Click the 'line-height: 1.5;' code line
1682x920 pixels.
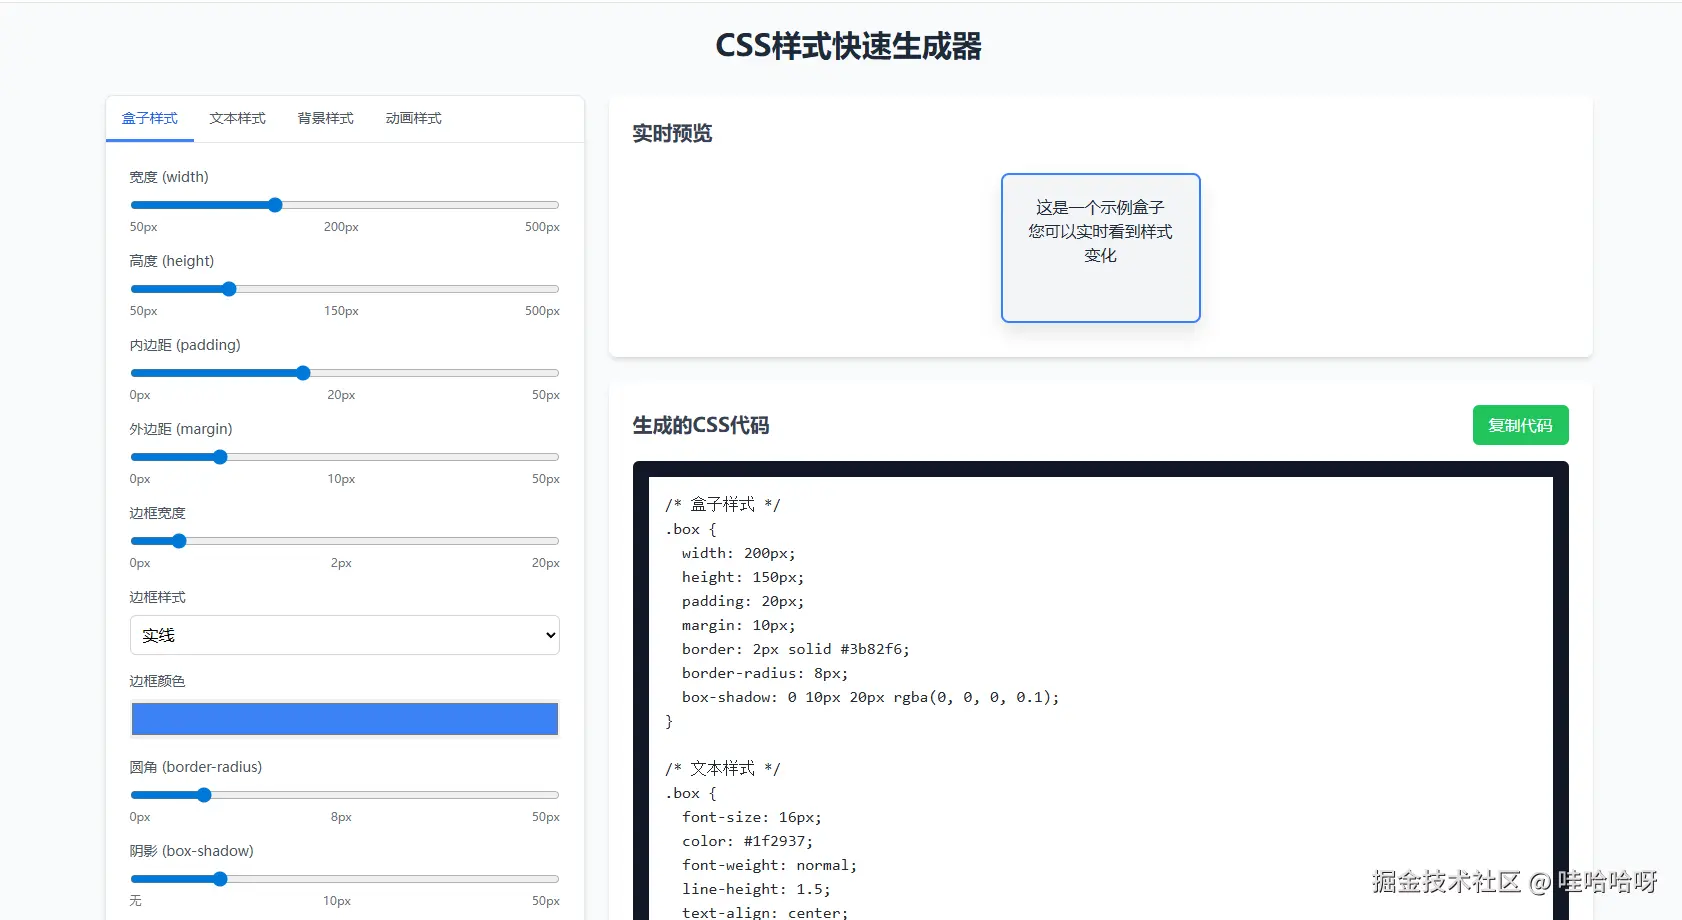756,889
